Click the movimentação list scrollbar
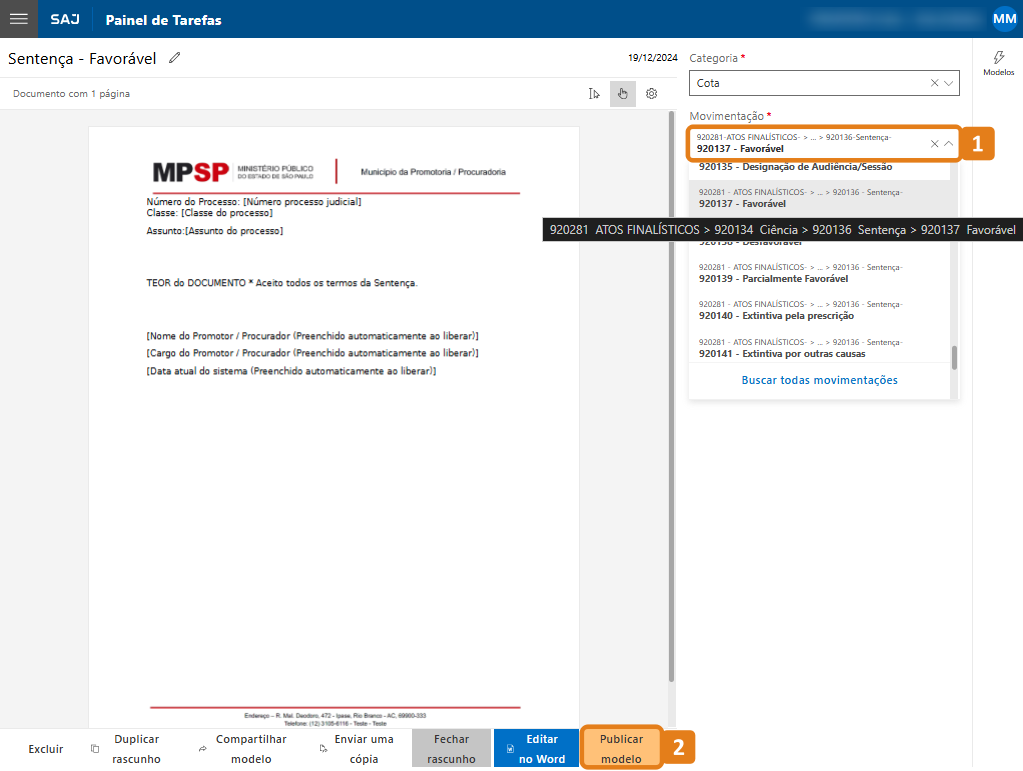This screenshot has width=1023, height=771. [954, 357]
